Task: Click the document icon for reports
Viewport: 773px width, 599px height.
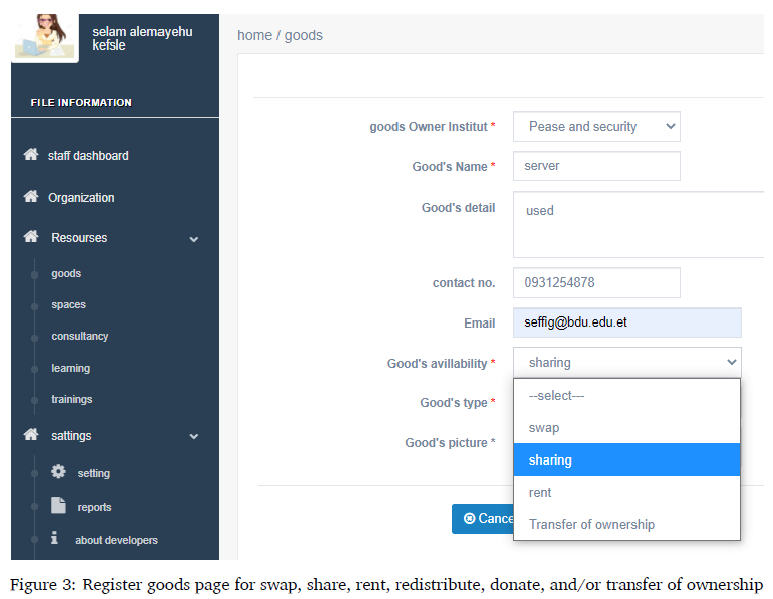Action: coord(58,506)
